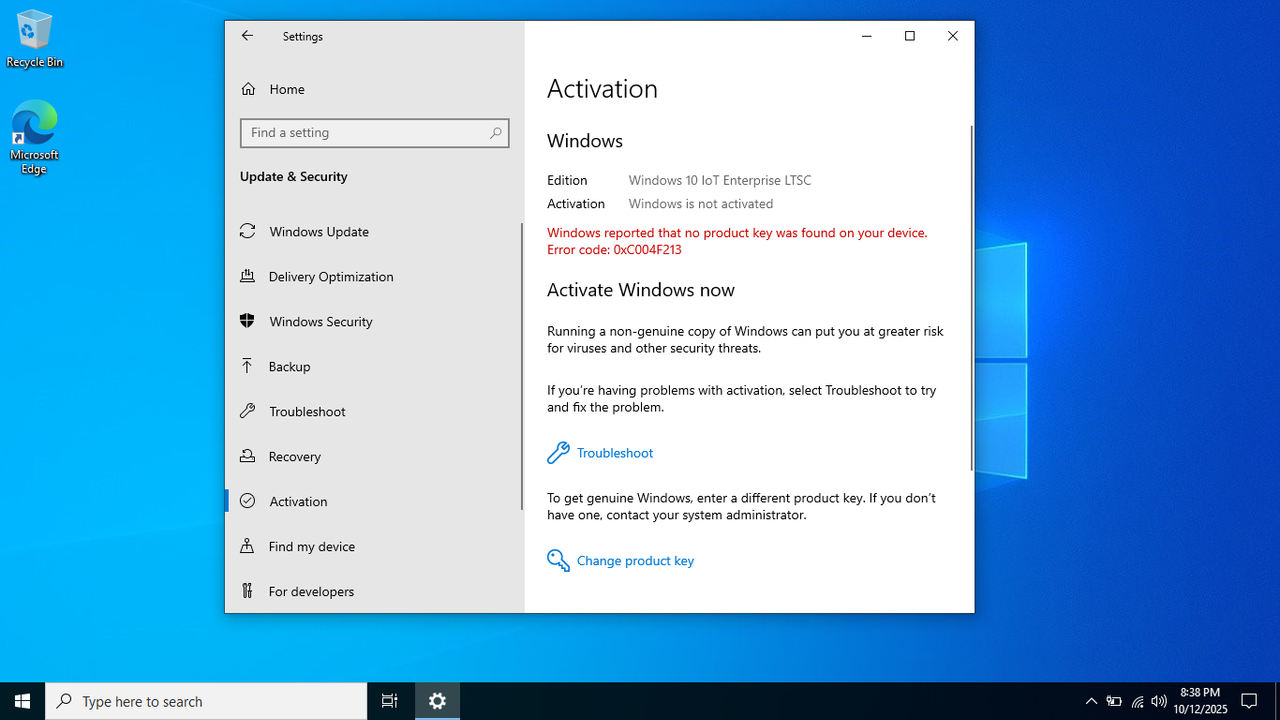Click the Change product key link

tap(635, 561)
